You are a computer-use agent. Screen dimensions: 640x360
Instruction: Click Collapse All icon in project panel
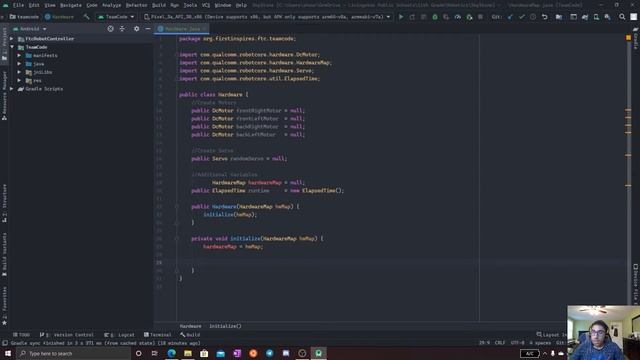click(122, 29)
